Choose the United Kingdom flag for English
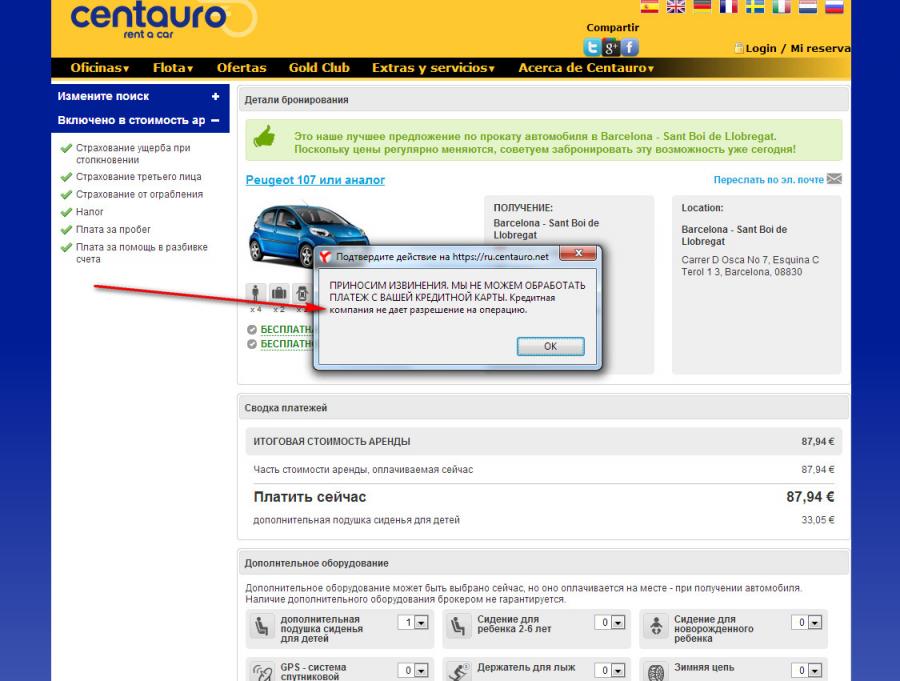Image resolution: width=900 pixels, height=681 pixels. 676,6
